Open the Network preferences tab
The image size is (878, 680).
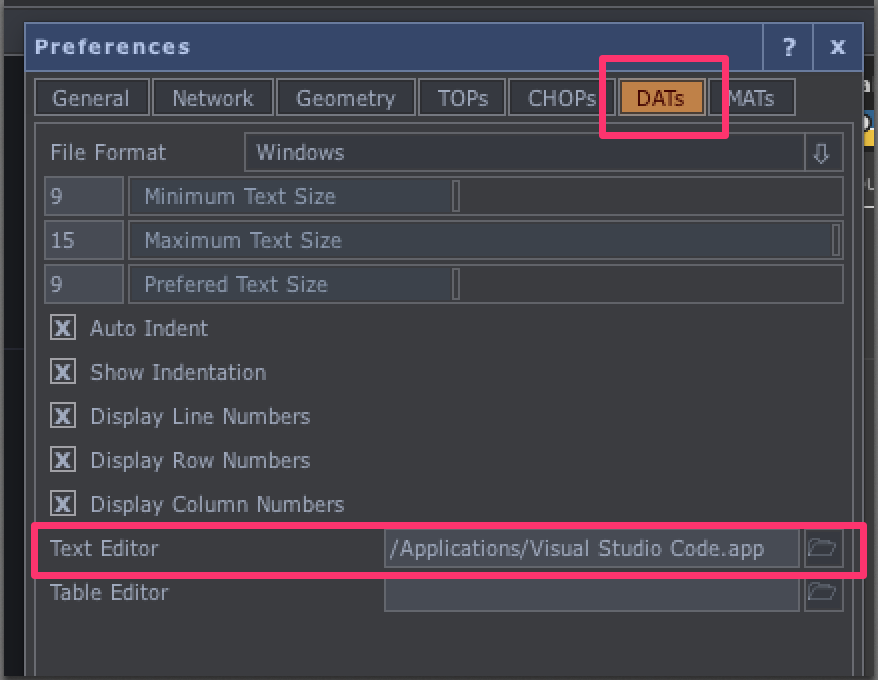pos(212,98)
